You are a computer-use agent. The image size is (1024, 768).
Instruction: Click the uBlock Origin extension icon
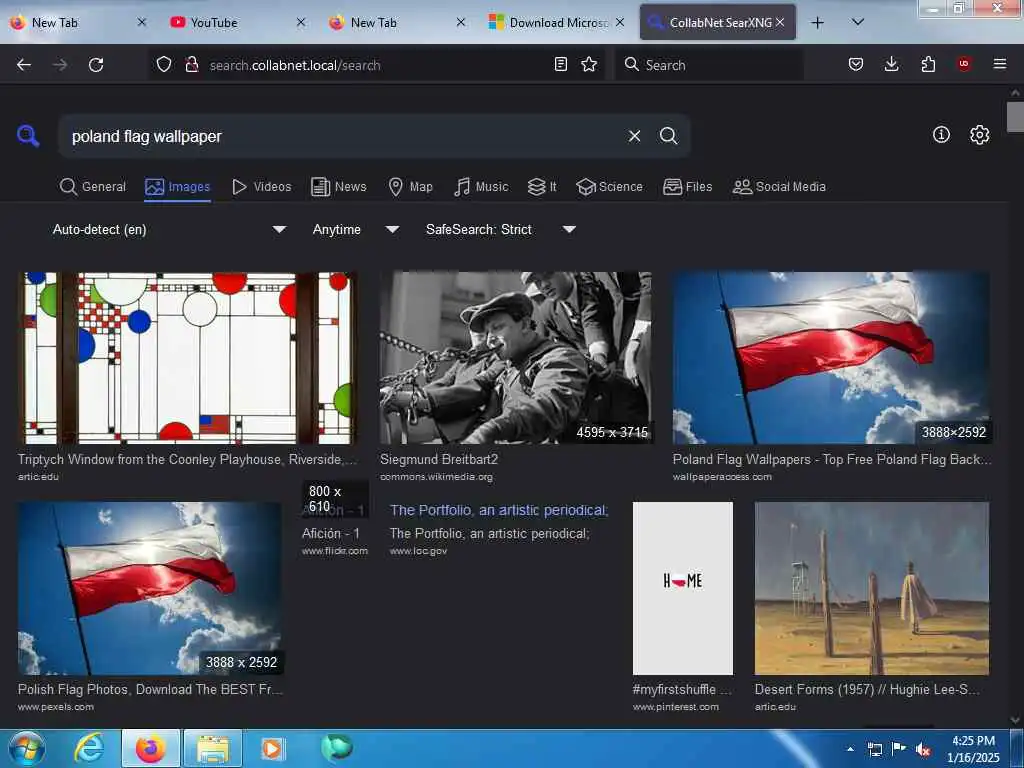pos(964,64)
